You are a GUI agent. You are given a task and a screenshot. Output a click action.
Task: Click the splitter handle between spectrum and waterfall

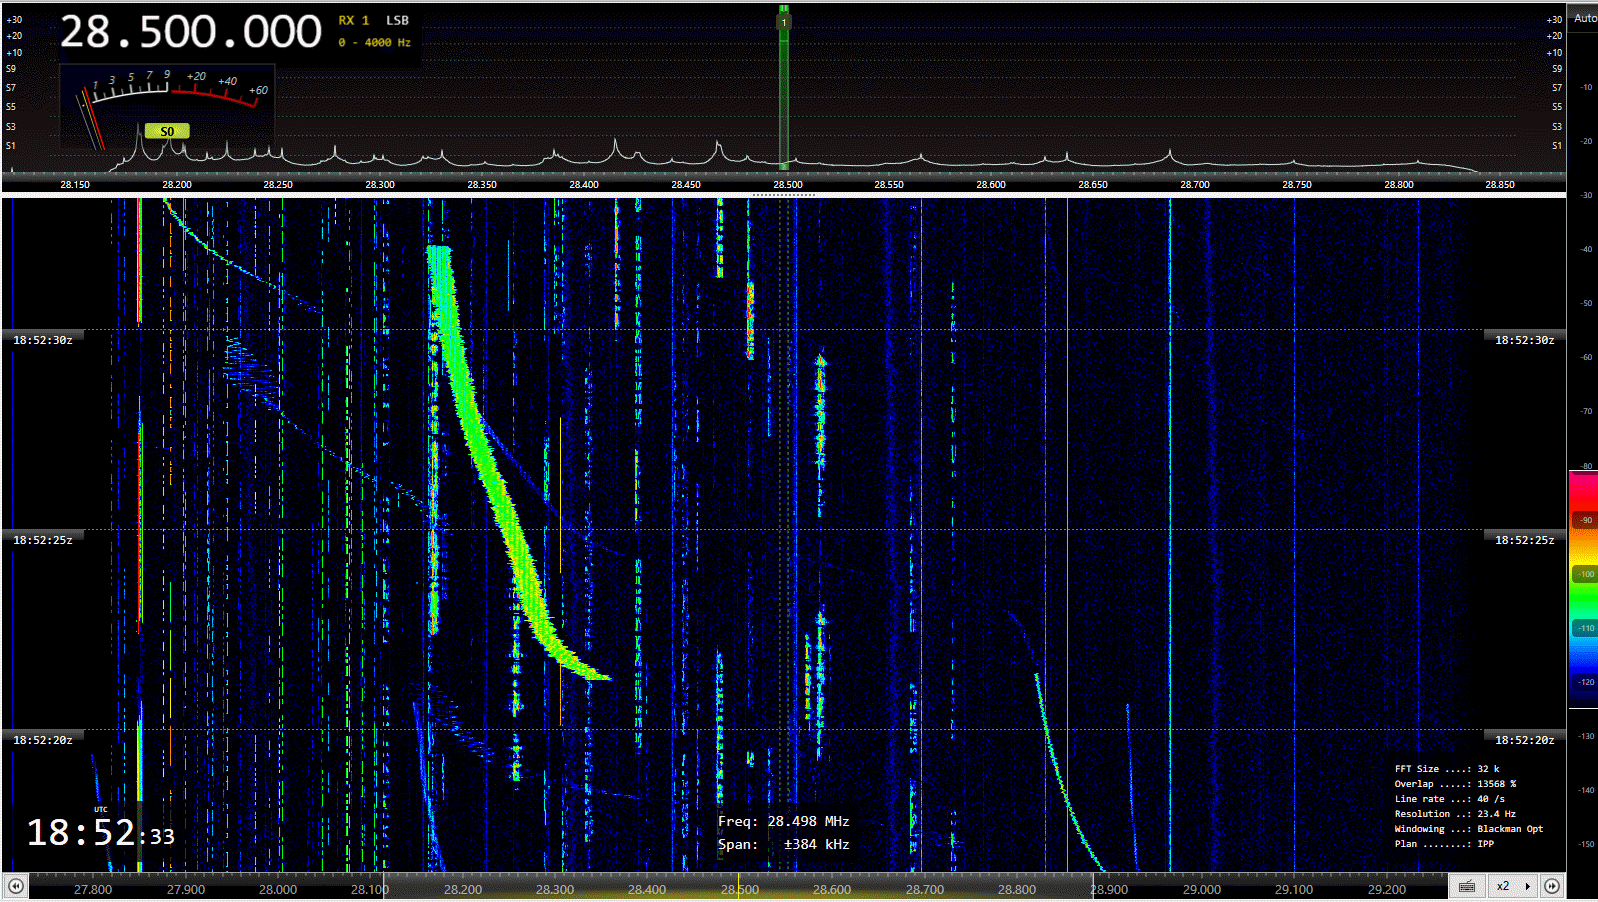click(x=784, y=195)
